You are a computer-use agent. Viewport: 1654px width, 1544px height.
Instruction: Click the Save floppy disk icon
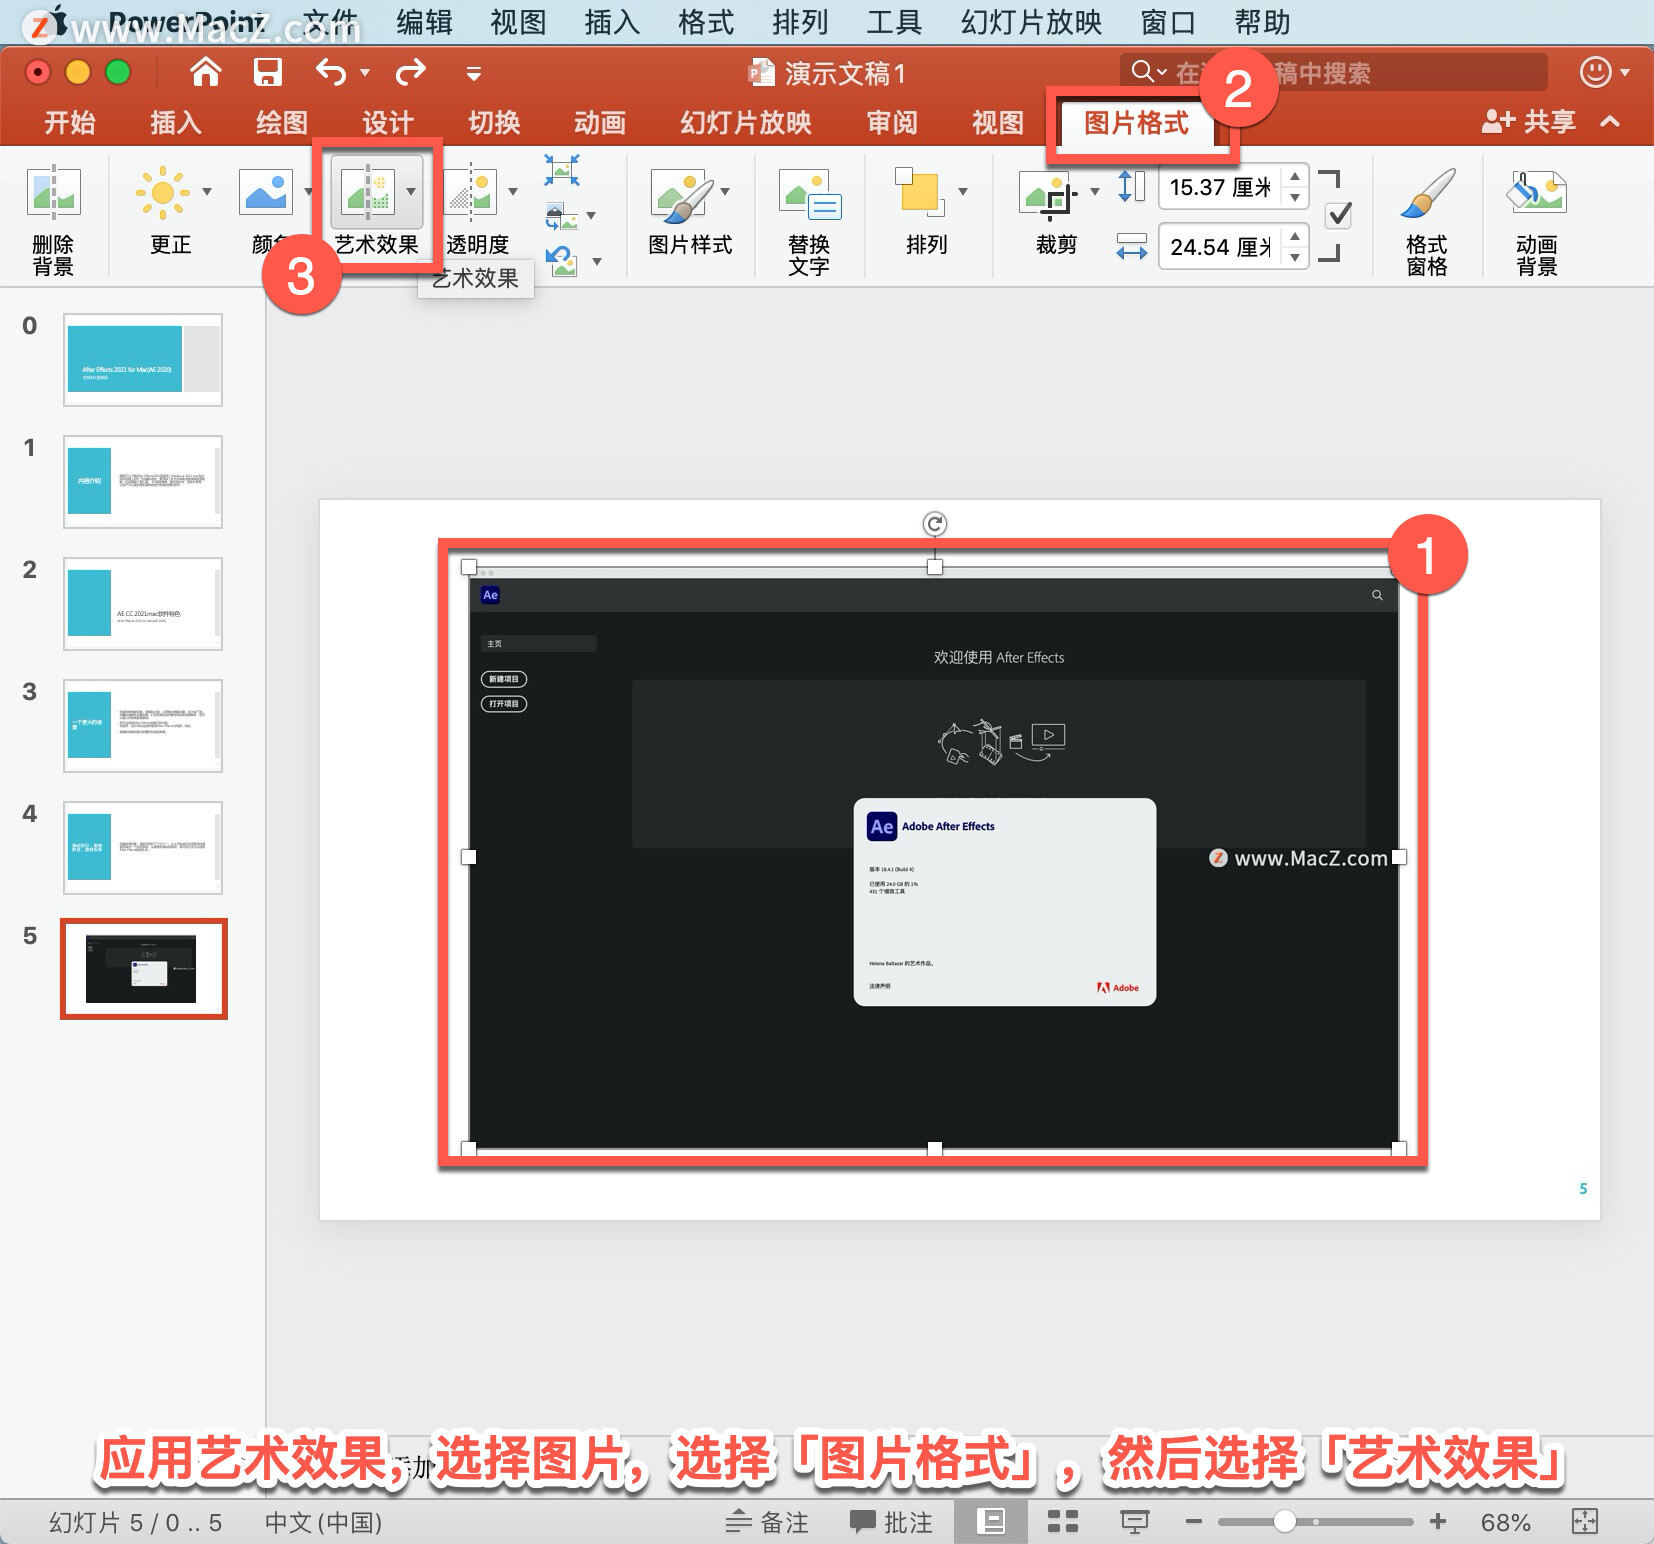click(x=268, y=72)
